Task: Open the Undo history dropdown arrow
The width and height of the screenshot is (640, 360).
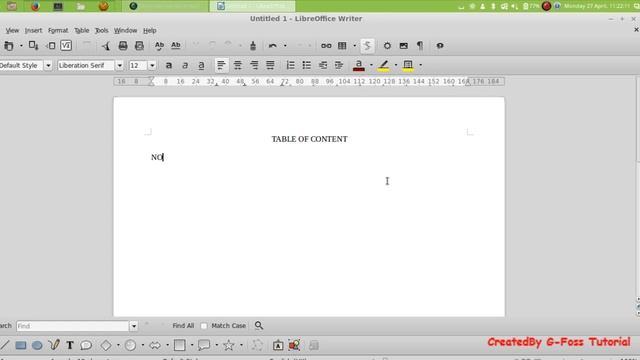Action: (285, 46)
